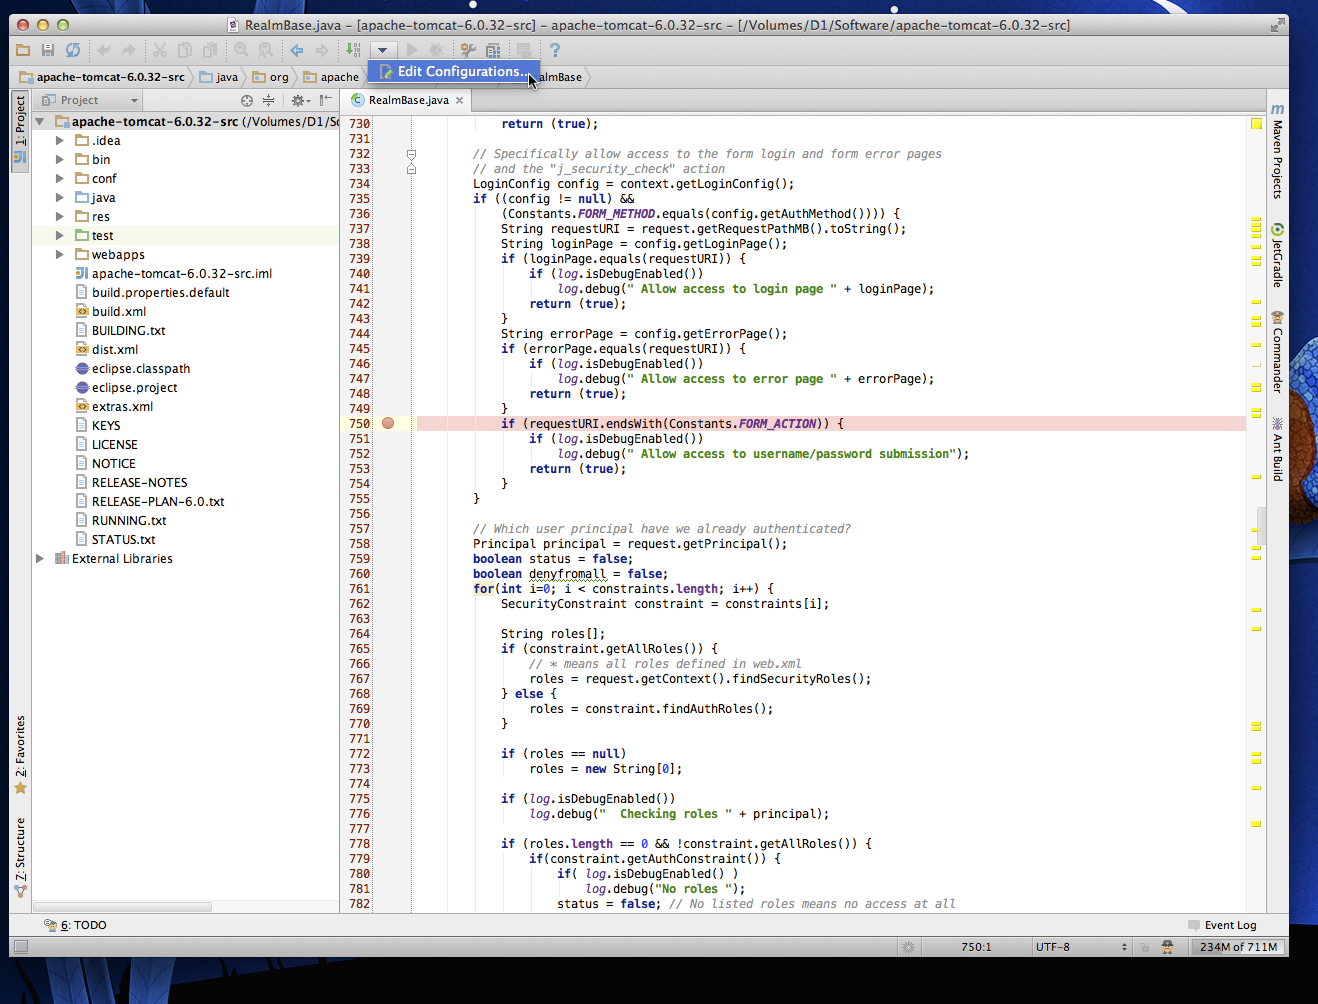Click the Hide Project panel icon
1318x1004 pixels.
point(325,100)
